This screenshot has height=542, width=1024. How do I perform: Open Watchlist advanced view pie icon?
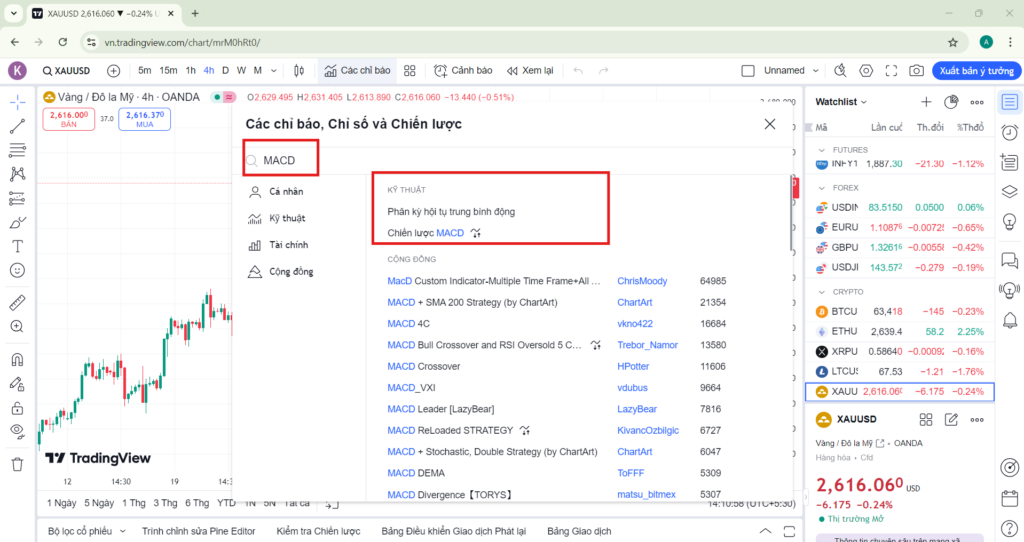951,102
